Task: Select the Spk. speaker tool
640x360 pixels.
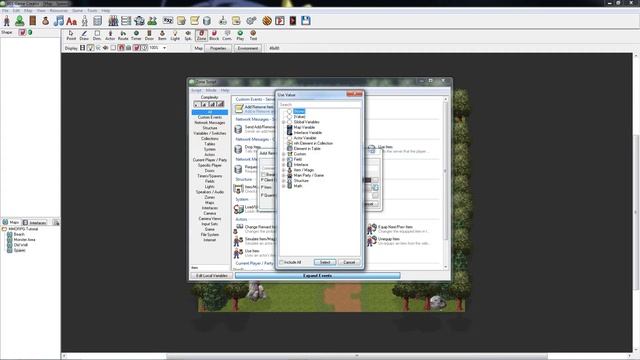Action: [x=188, y=35]
